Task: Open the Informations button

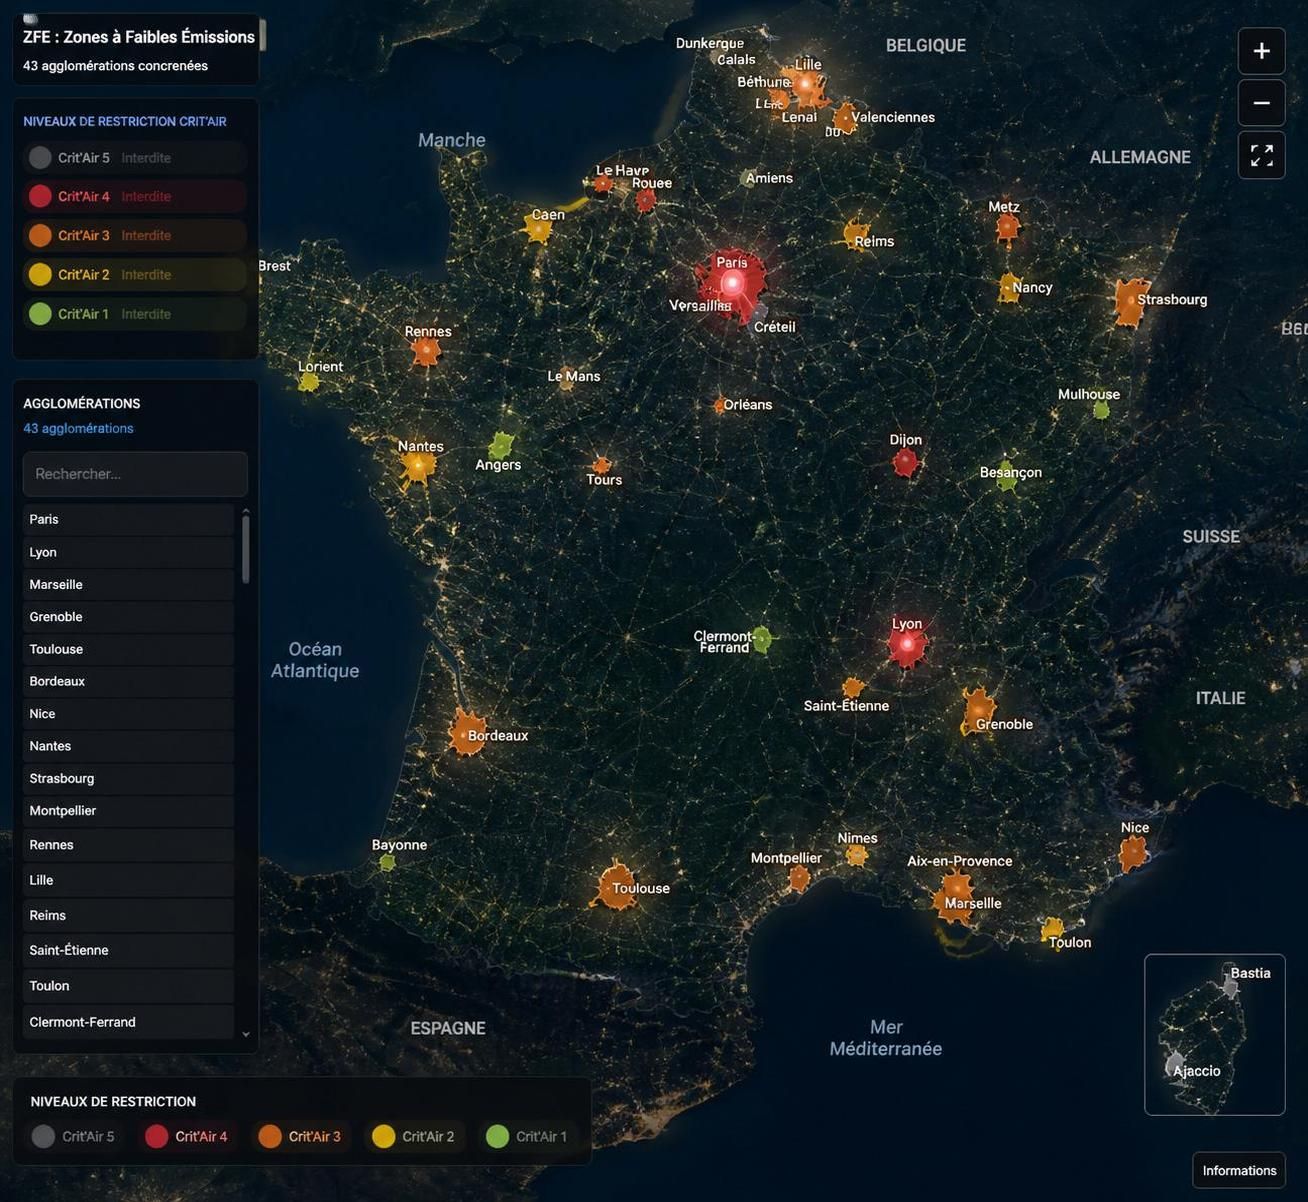Action: click(x=1239, y=1170)
